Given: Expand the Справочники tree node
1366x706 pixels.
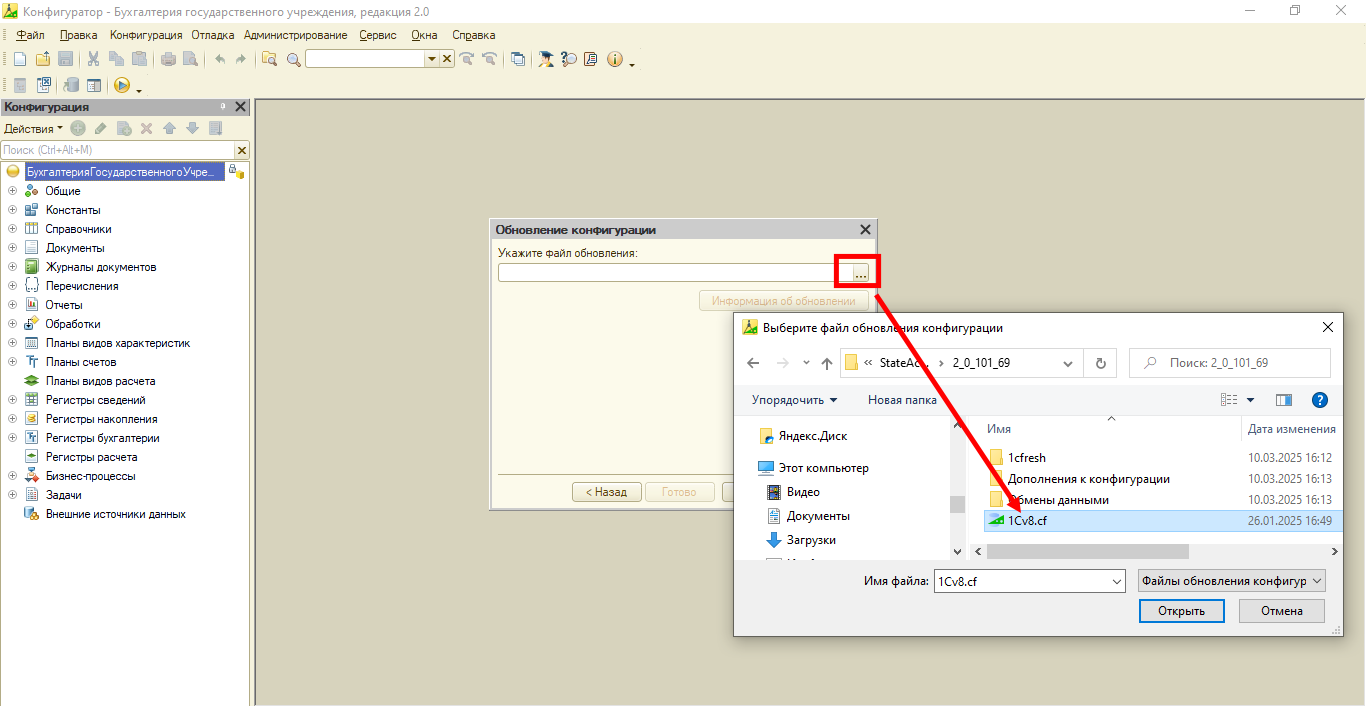Looking at the screenshot, I should (13, 229).
